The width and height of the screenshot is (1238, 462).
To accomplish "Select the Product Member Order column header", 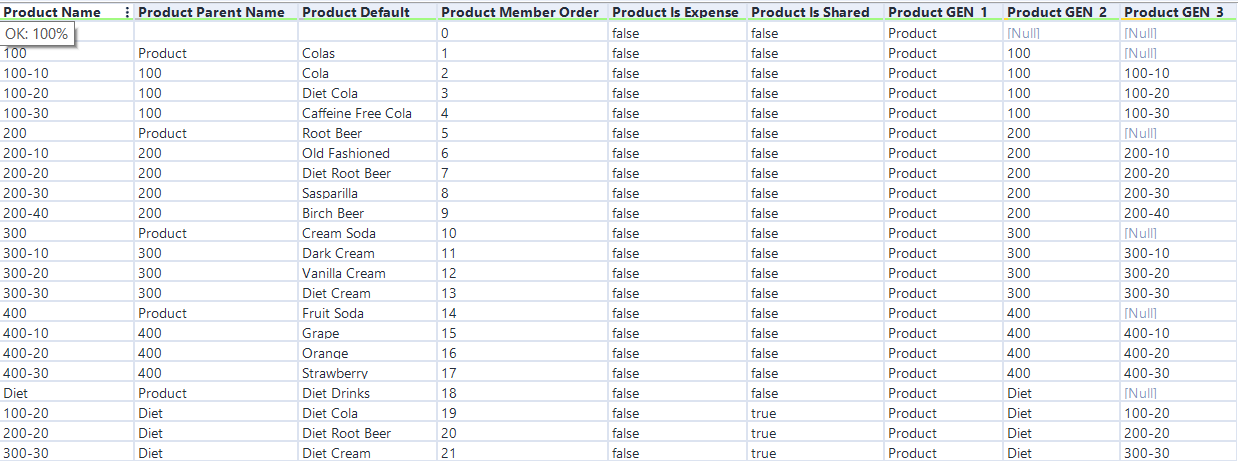I will pyautogui.click(x=520, y=12).
